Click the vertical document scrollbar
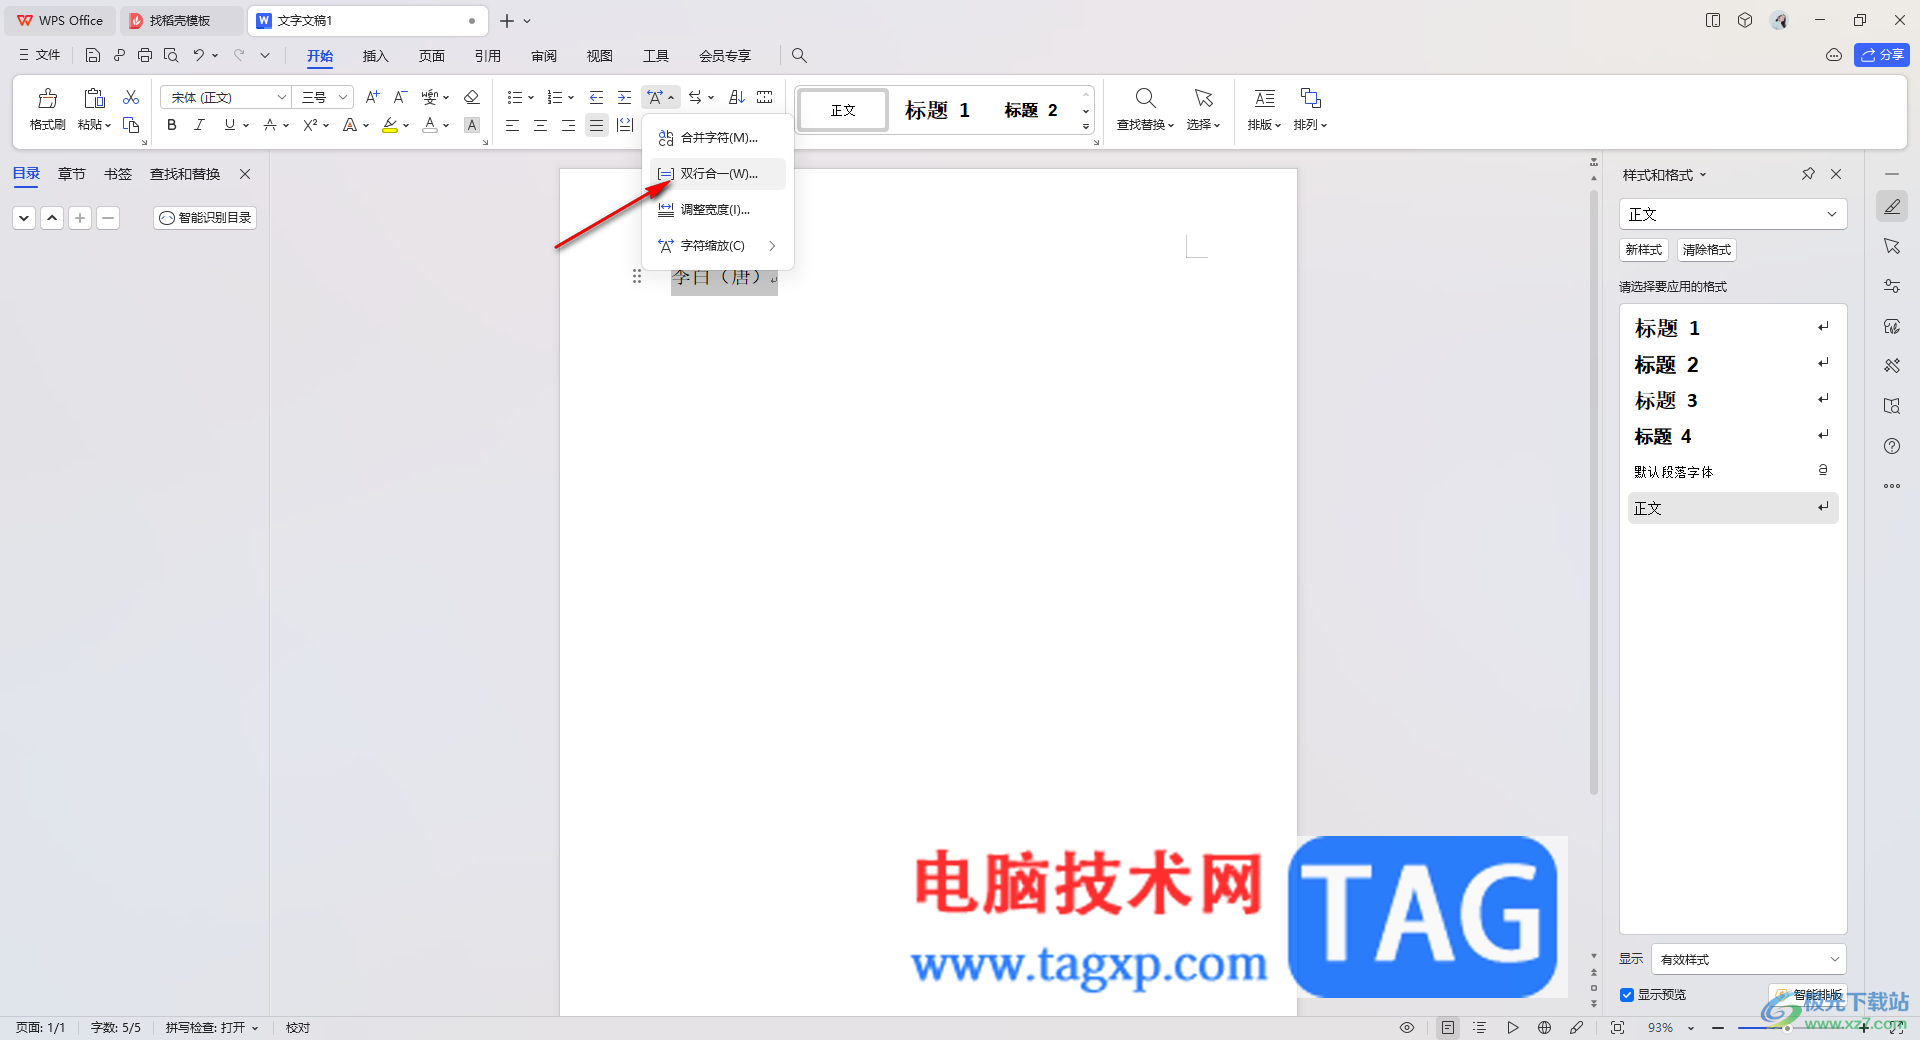Image resolution: width=1920 pixels, height=1040 pixels. pos(1594,492)
